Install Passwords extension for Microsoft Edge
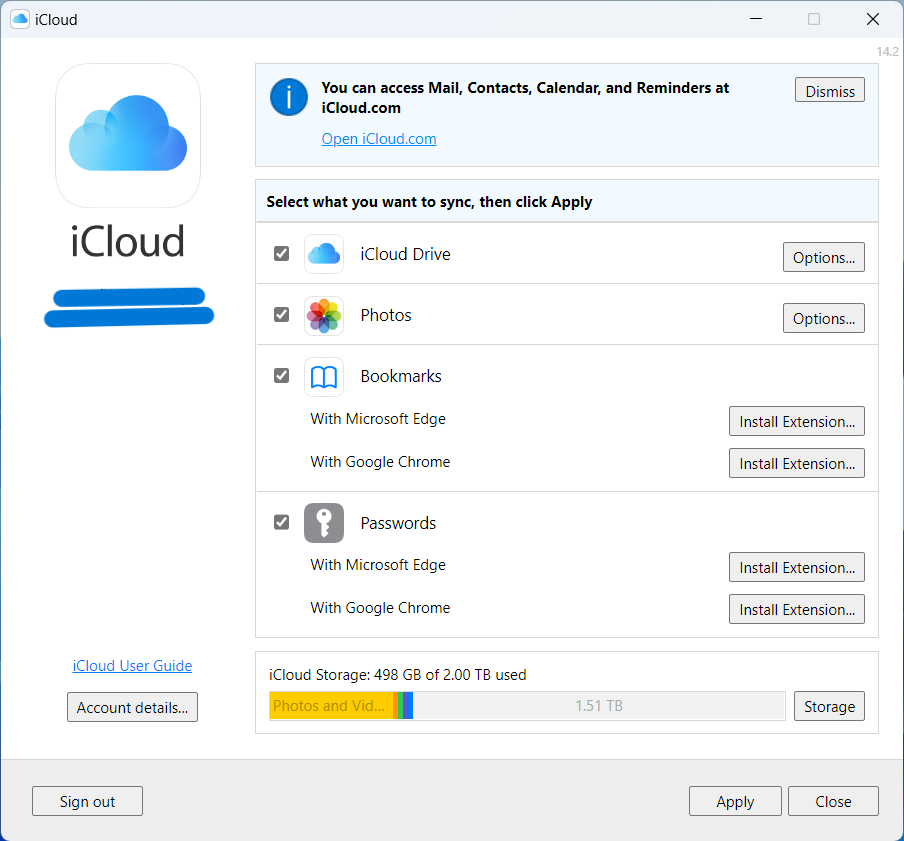Viewport: 904px width, 841px height. (797, 567)
